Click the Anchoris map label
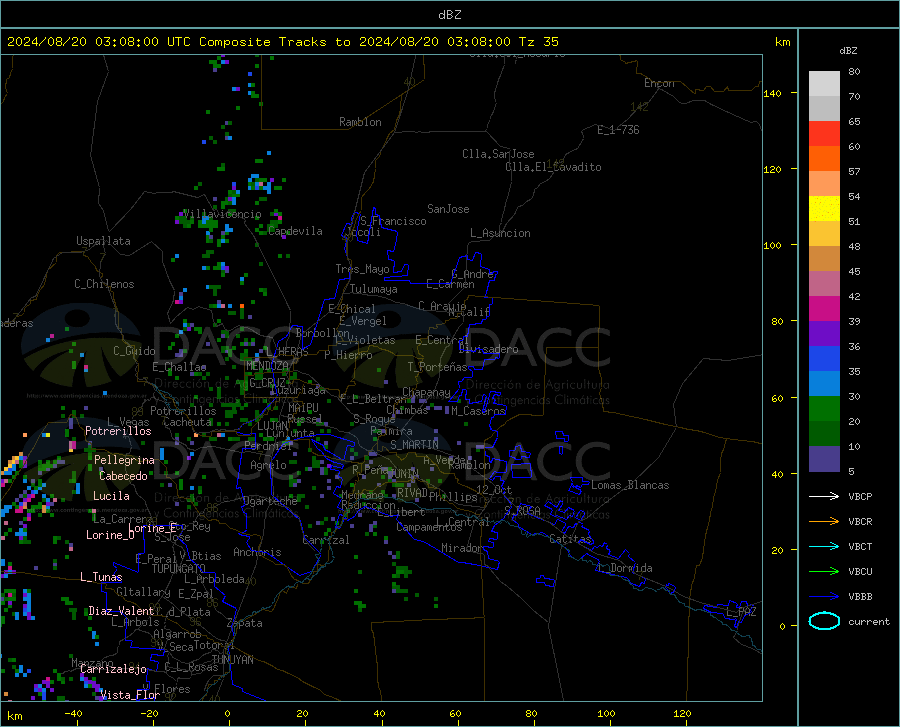 [x=257, y=552]
